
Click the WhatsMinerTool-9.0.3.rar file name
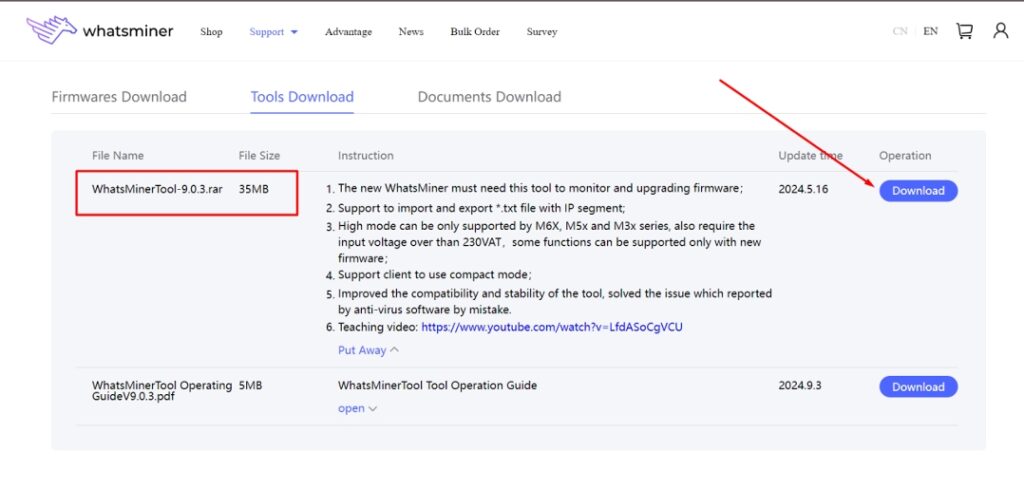(157, 189)
